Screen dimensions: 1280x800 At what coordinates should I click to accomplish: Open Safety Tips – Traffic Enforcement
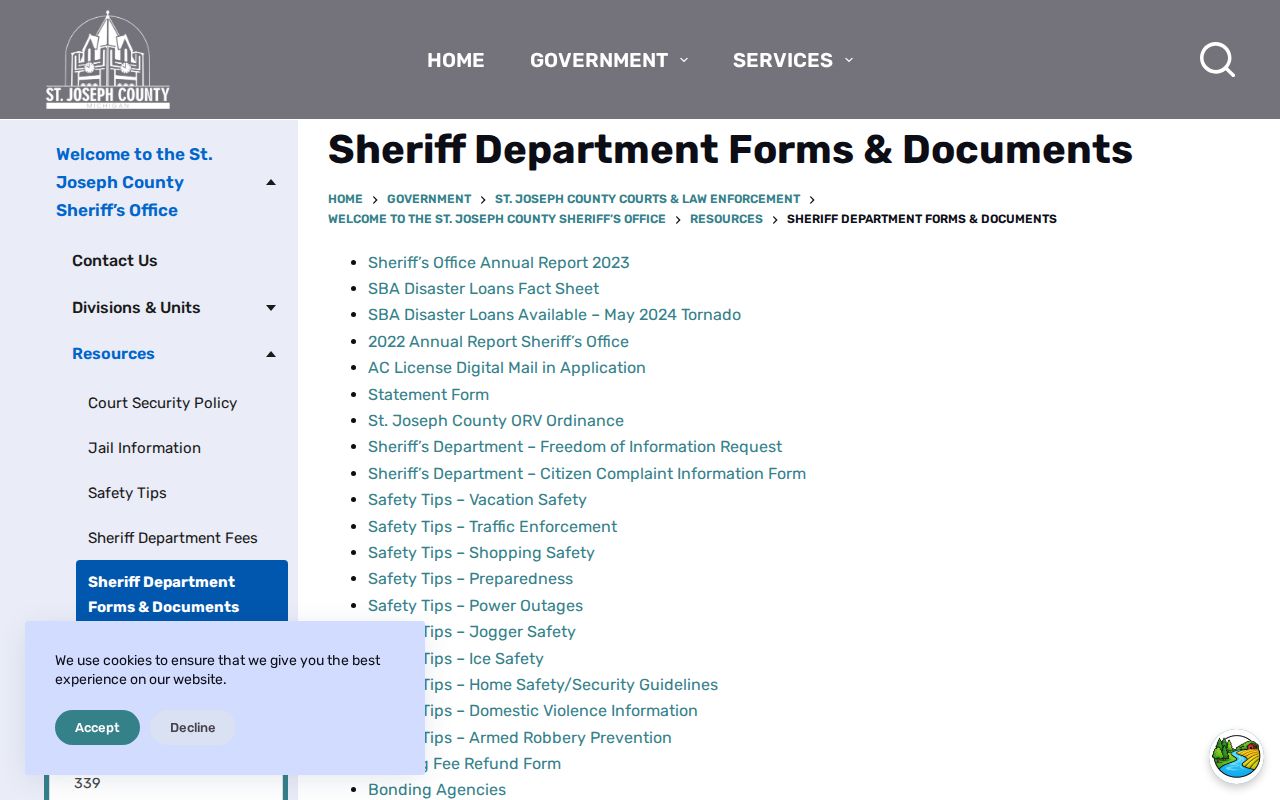(492, 526)
